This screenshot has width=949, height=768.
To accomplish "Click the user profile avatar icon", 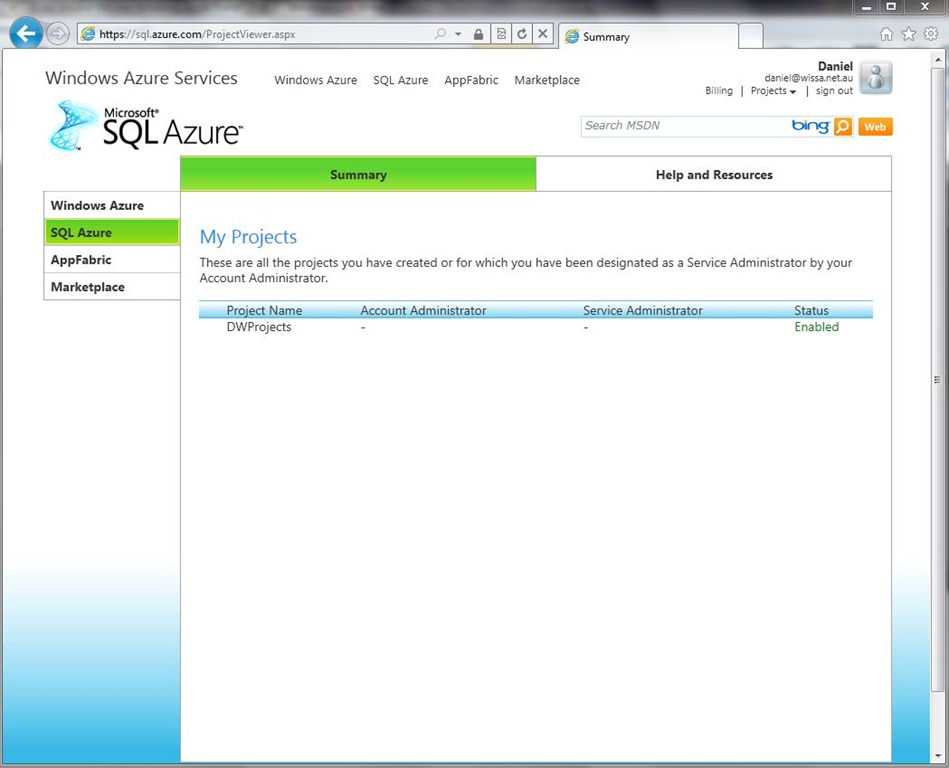I will (876, 77).
